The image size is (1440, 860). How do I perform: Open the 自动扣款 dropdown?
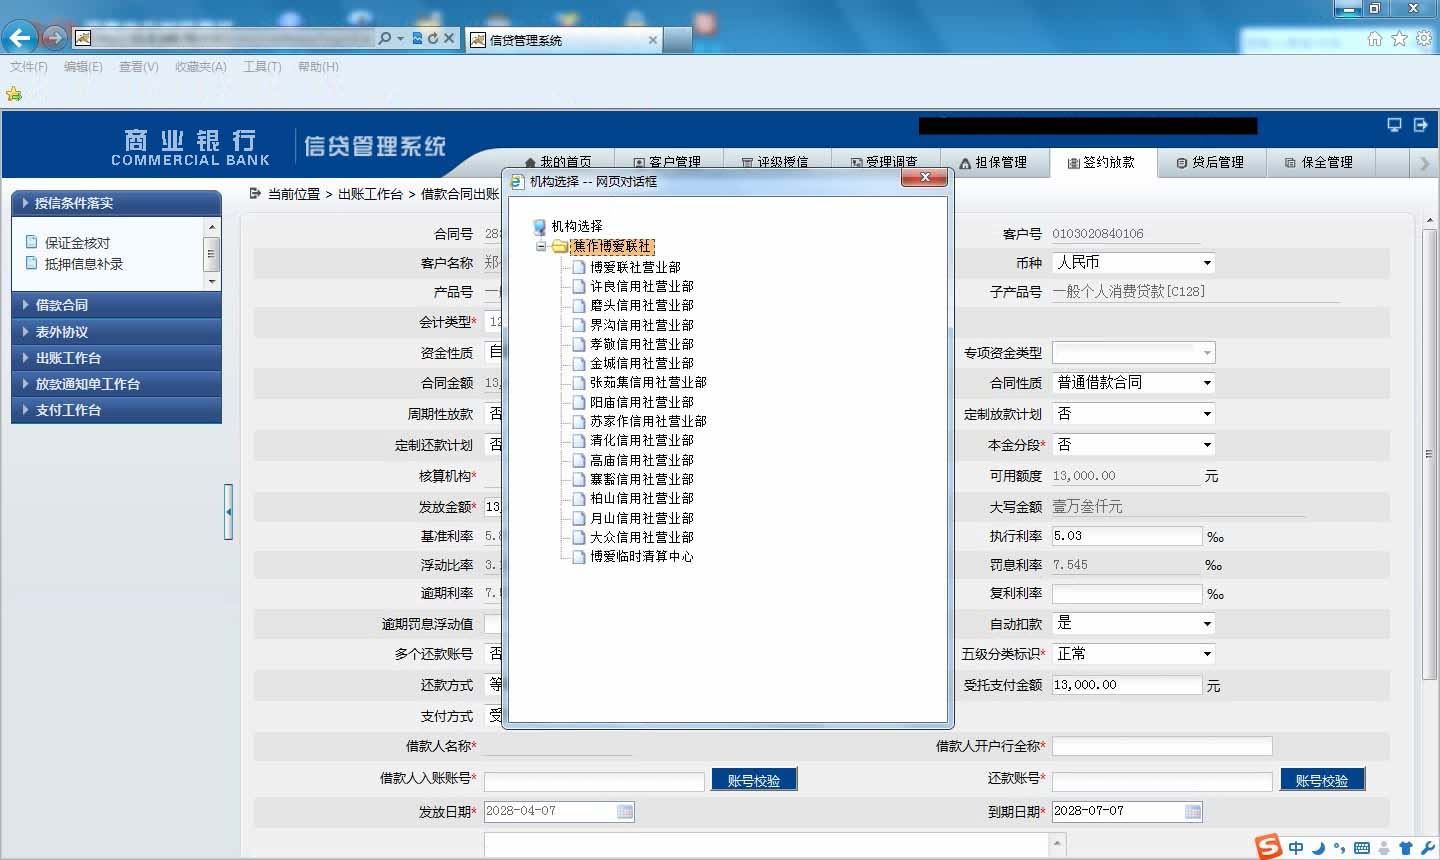(1134, 623)
